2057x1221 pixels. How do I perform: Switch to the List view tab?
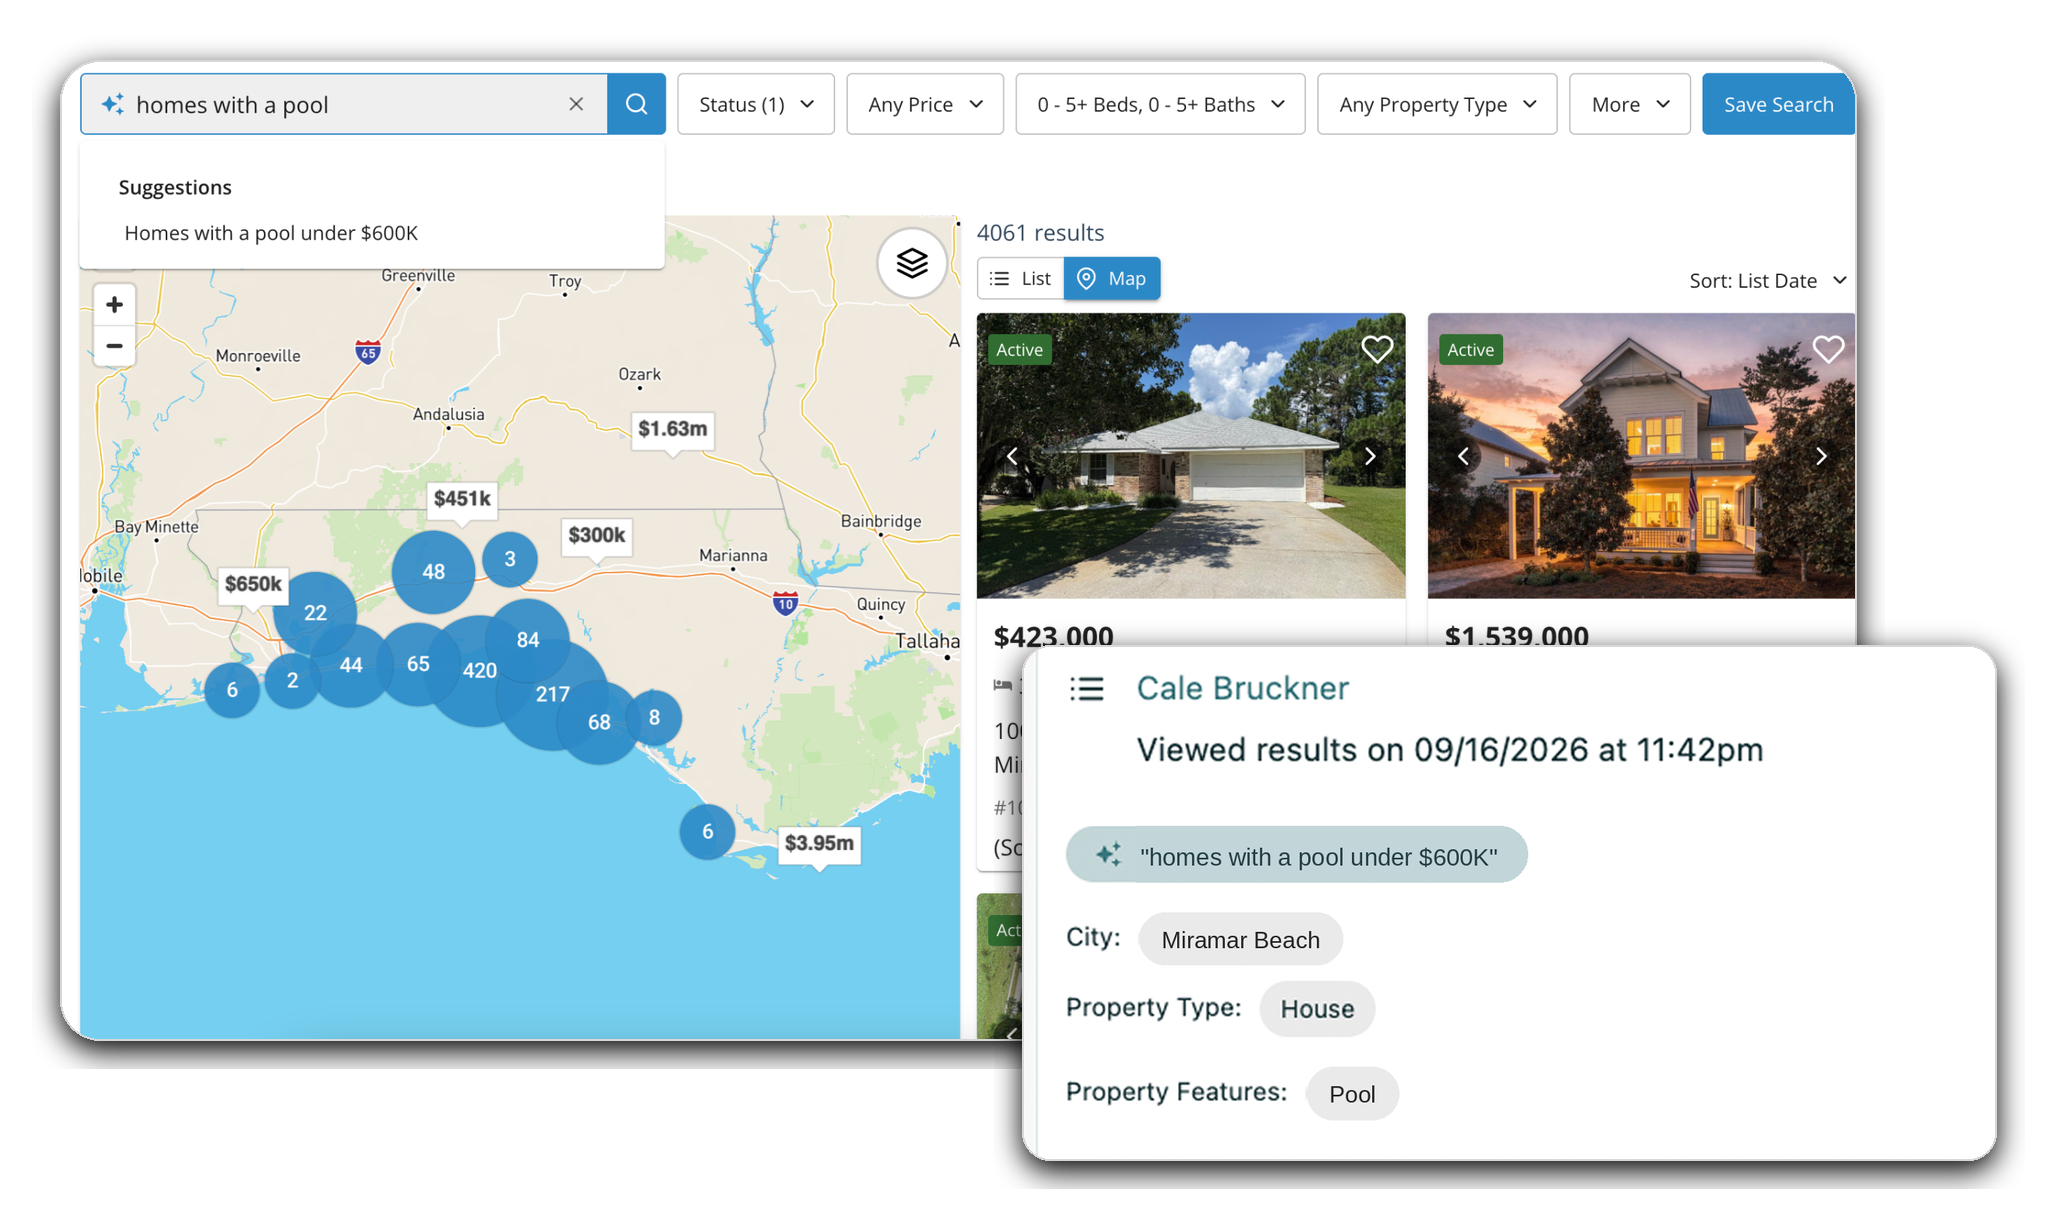1020,278
